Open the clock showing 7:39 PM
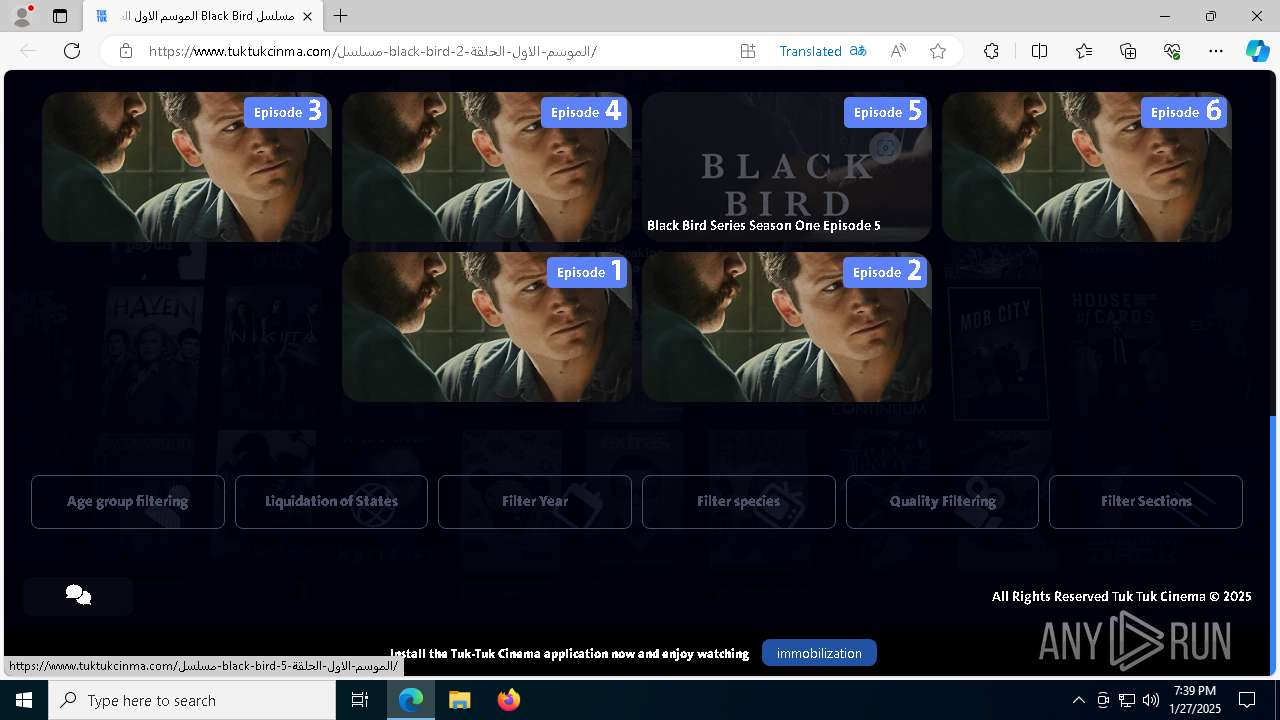 tap(1195, 700)
